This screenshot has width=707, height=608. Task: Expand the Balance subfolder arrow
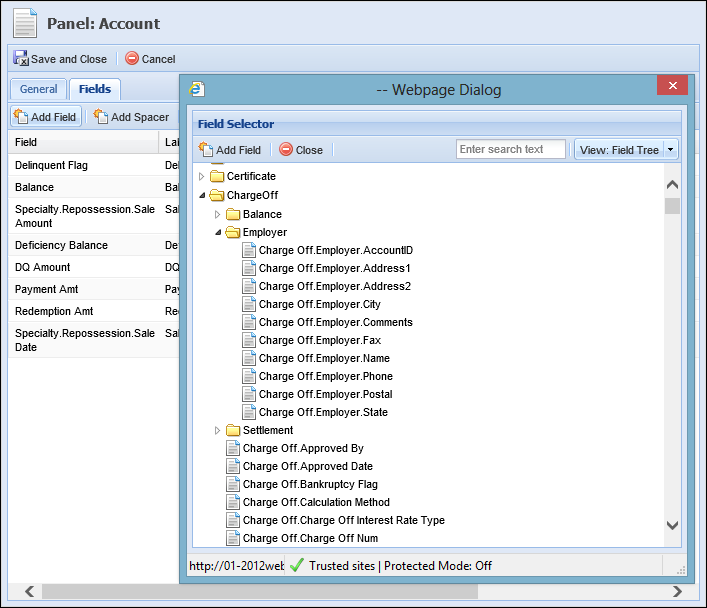pyautogui.click(x=217, y=214)
